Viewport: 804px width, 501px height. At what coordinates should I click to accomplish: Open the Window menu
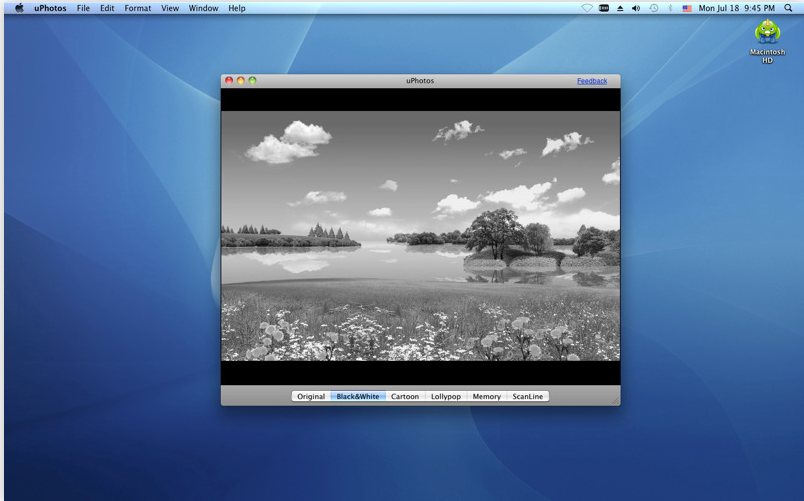pyautogui.click(x=203, y=8)
